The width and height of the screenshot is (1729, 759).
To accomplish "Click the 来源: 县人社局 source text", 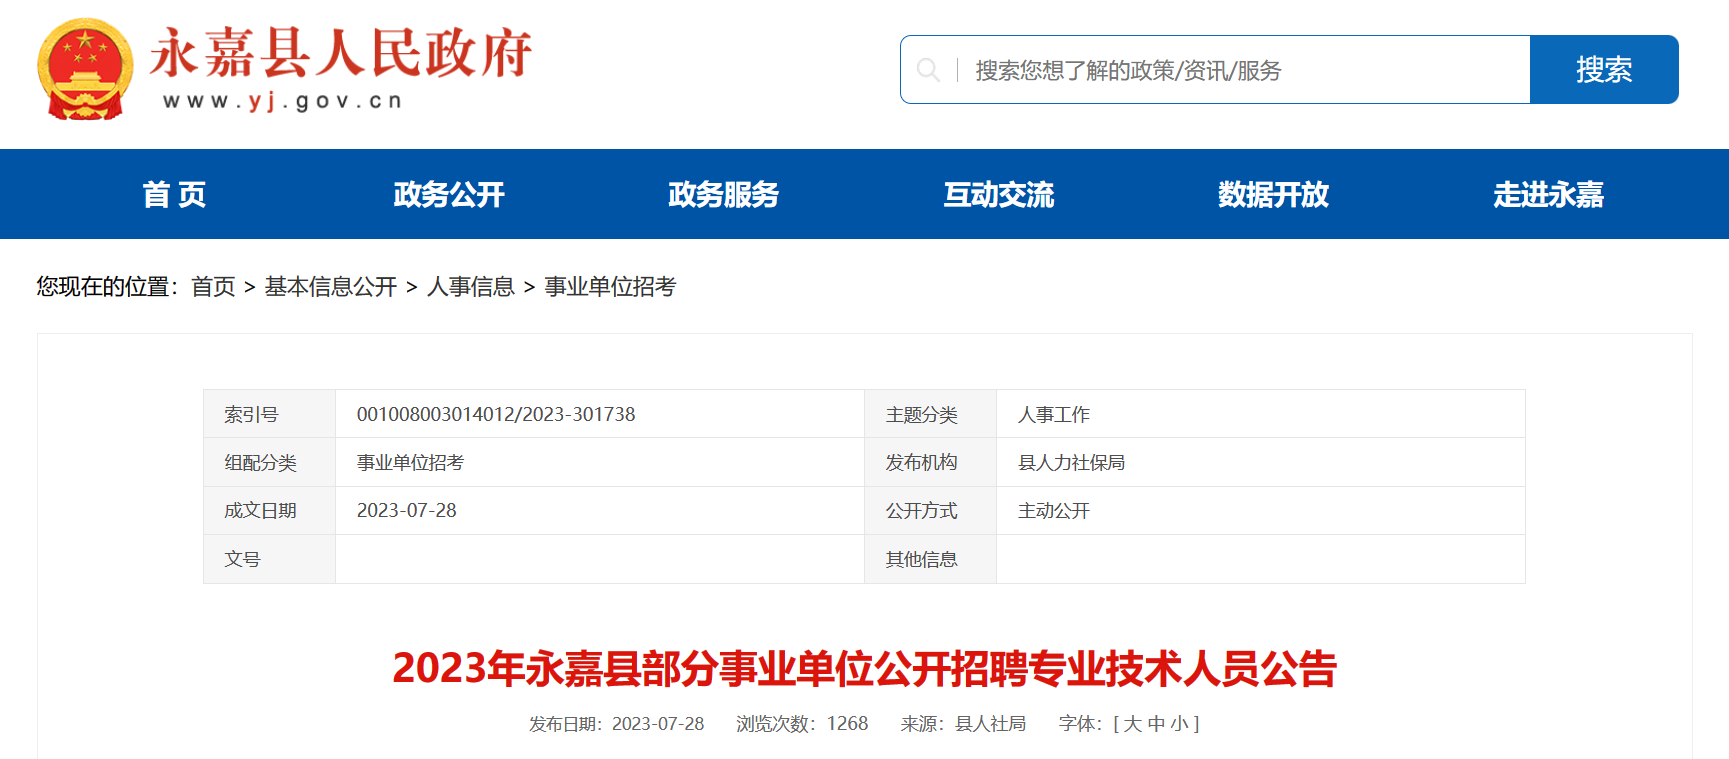I will pos(963,724).
